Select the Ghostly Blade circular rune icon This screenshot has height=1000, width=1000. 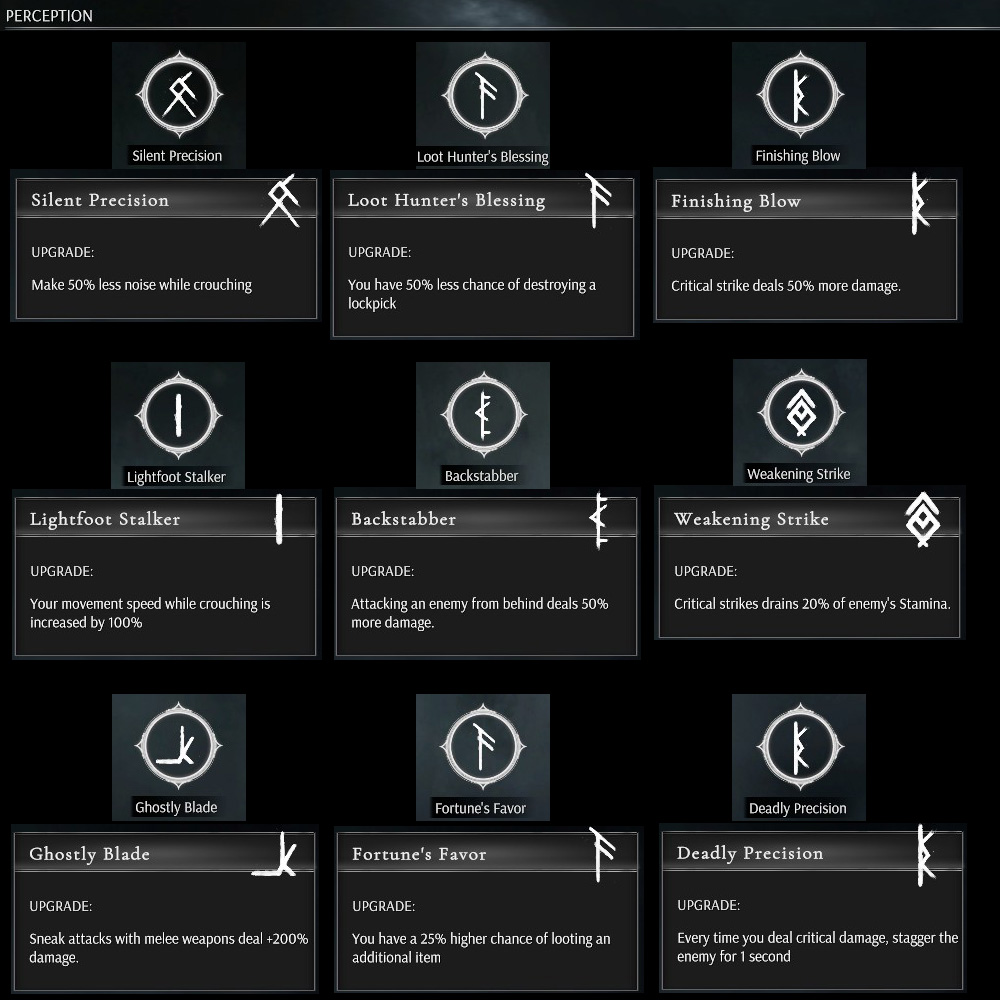coord(178,747)
